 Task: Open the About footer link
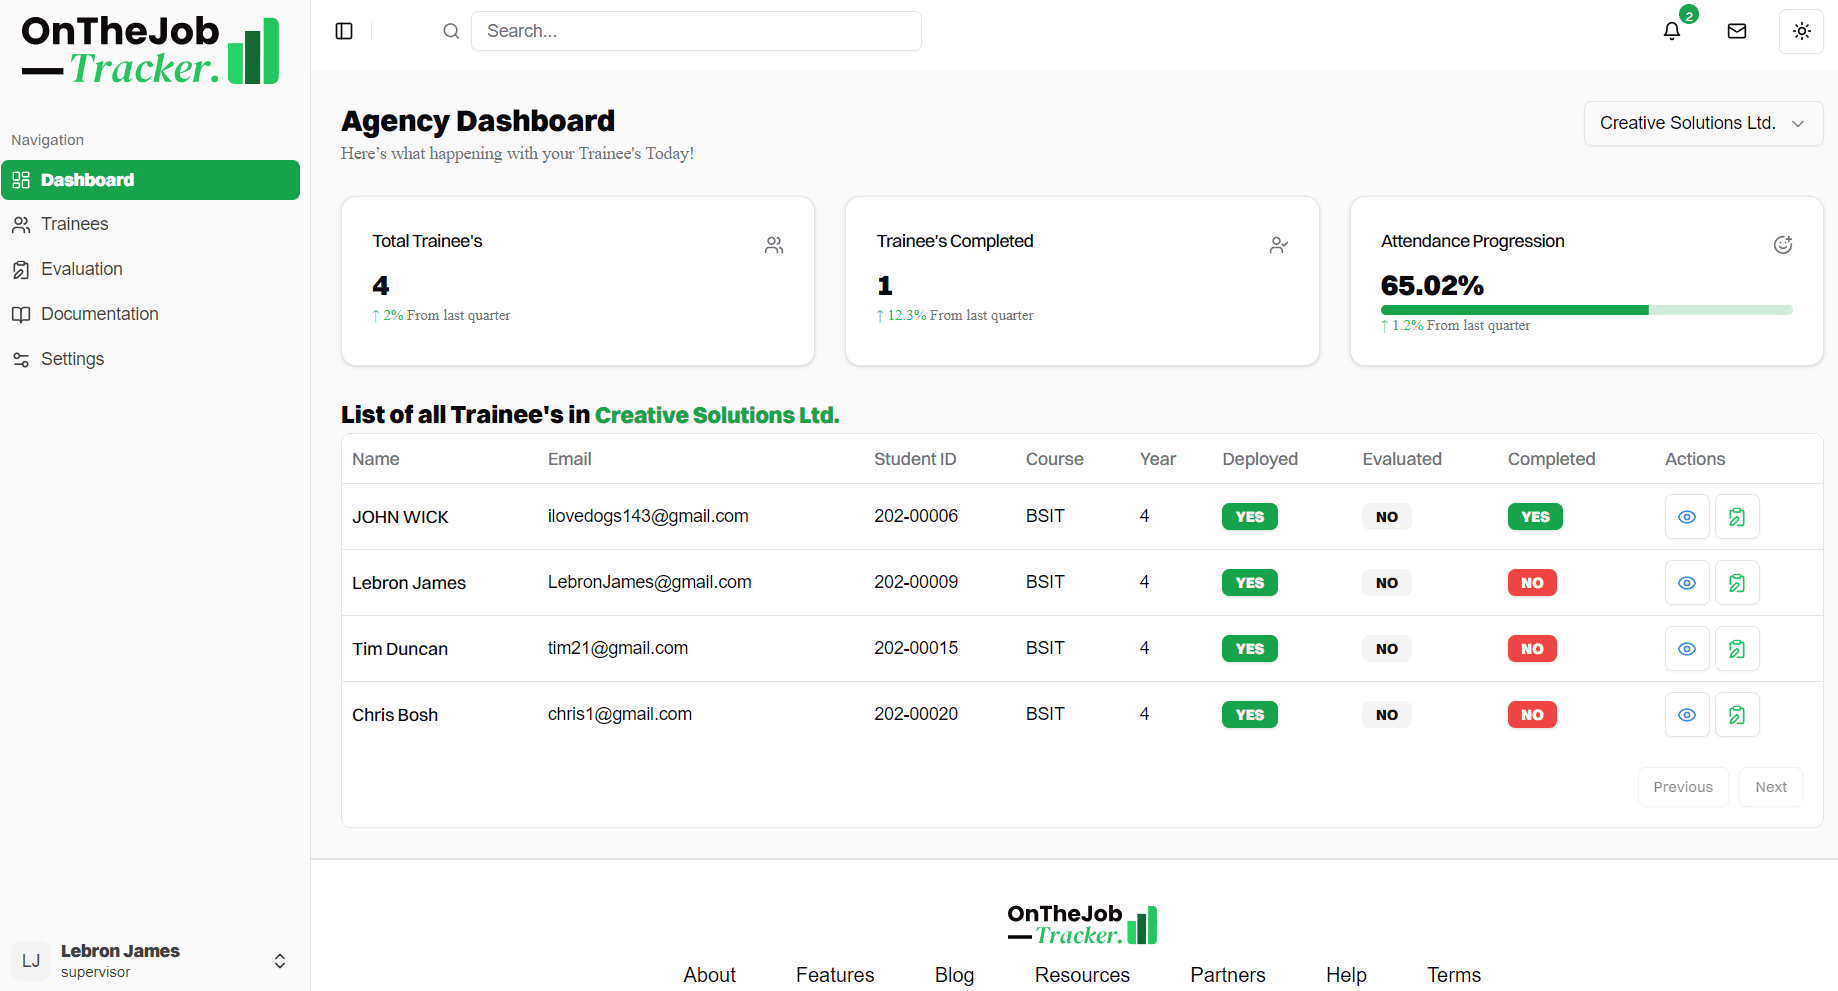(709, 975)
